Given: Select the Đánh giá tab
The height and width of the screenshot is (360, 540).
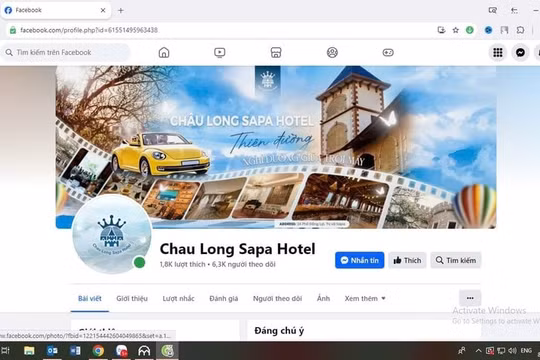Looking at the screenshot, I should click(x=224, y=298).
